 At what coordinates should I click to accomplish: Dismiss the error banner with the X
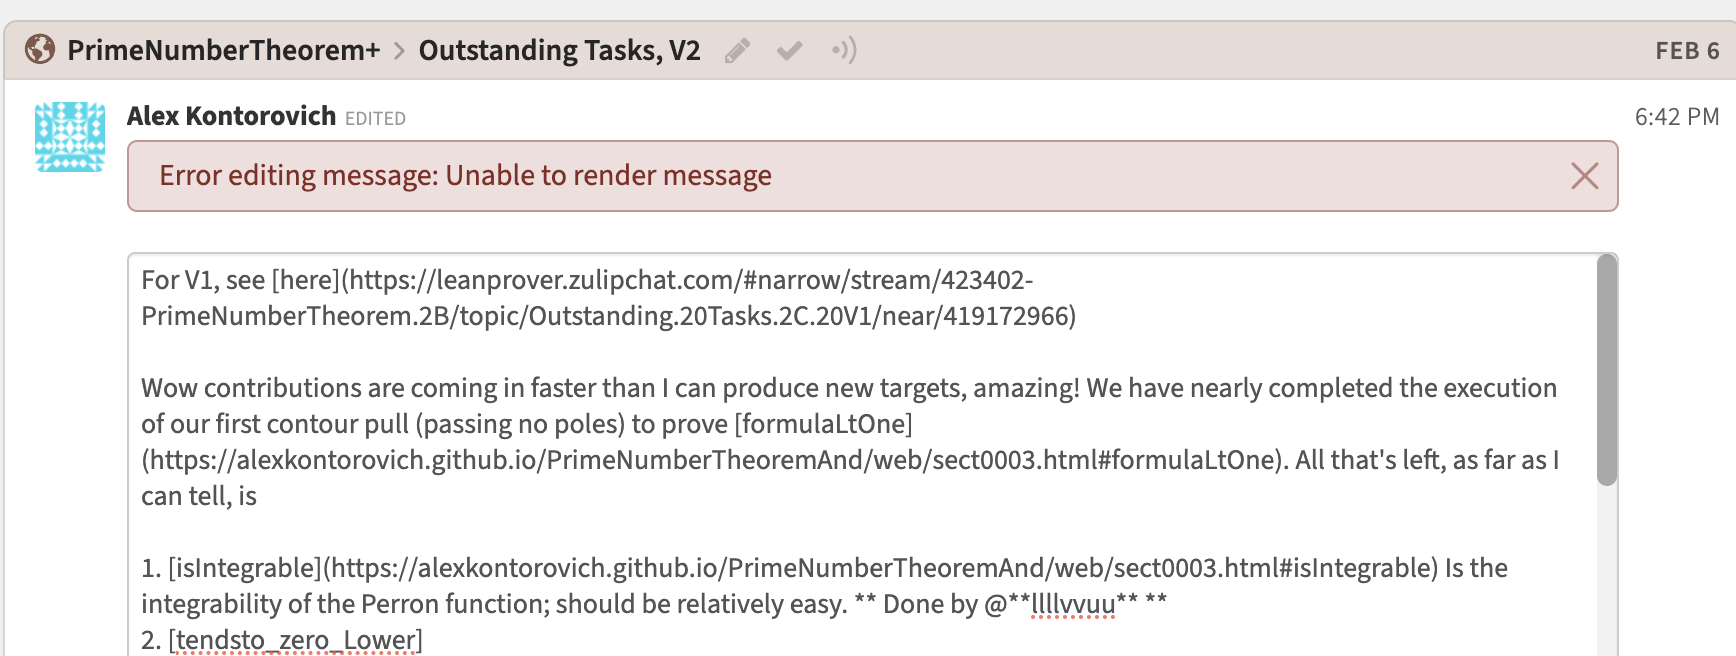coord(1585,176)
